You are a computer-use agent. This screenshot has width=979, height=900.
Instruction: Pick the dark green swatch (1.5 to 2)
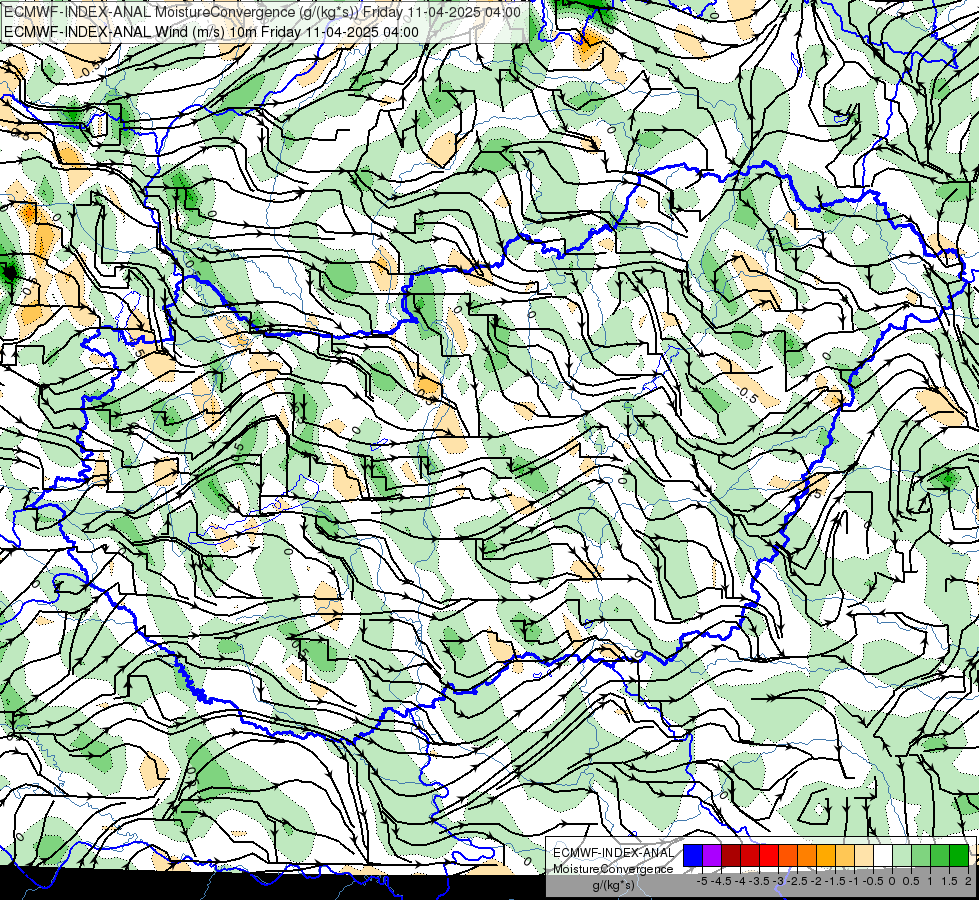(x=959, y=856)
